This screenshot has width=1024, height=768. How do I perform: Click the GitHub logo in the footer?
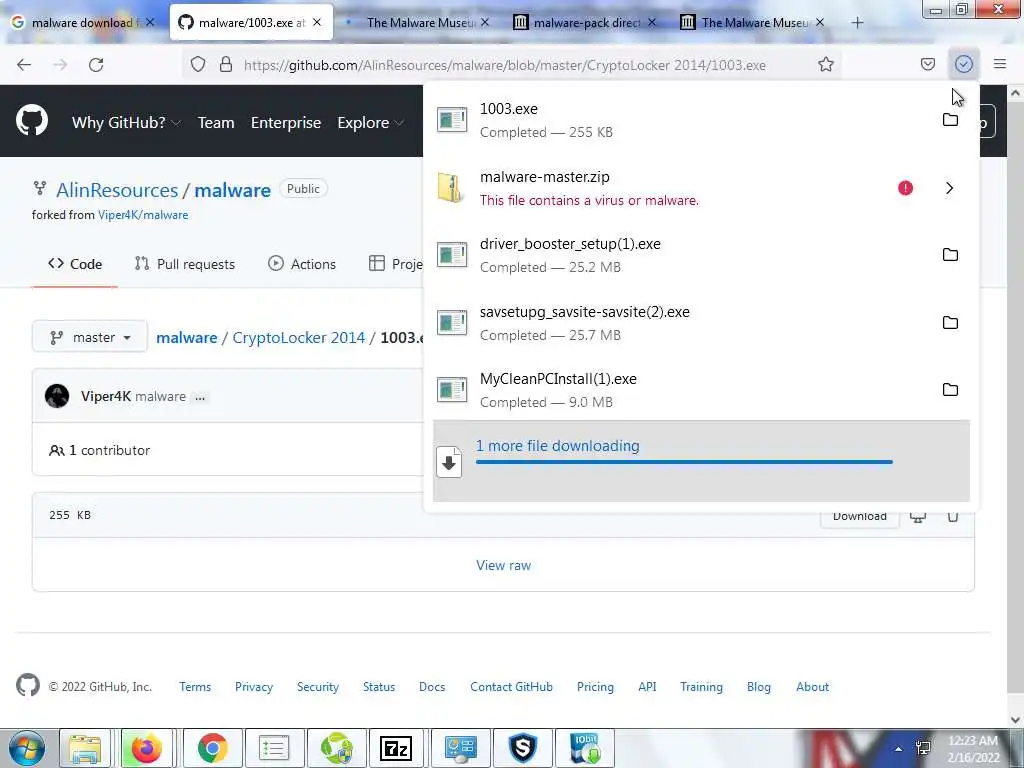pos(28,685)
